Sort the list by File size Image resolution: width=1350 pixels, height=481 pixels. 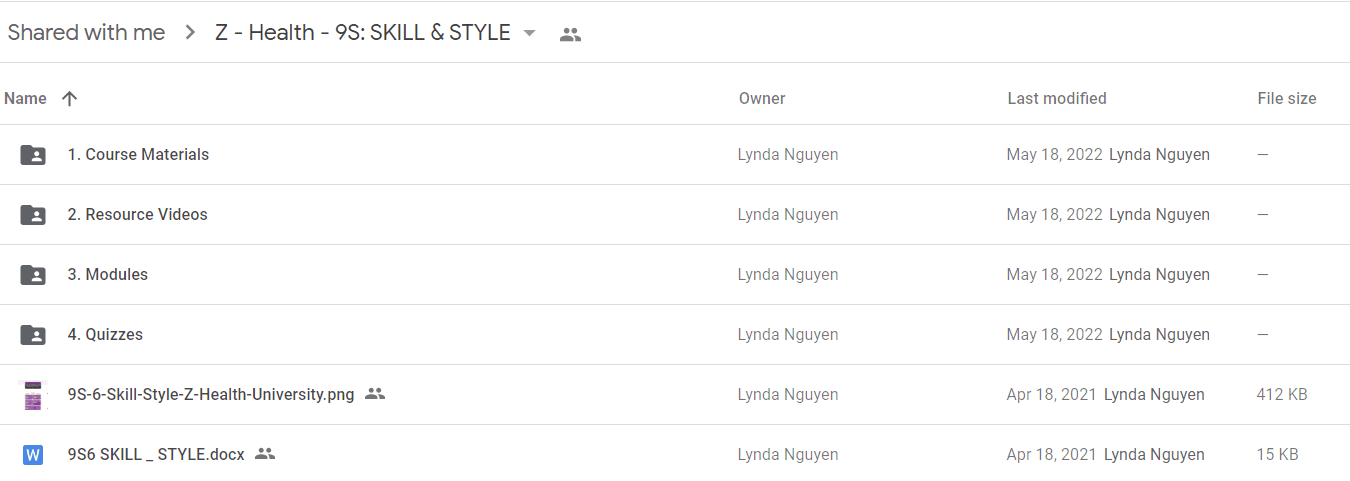pos(1287,98)
